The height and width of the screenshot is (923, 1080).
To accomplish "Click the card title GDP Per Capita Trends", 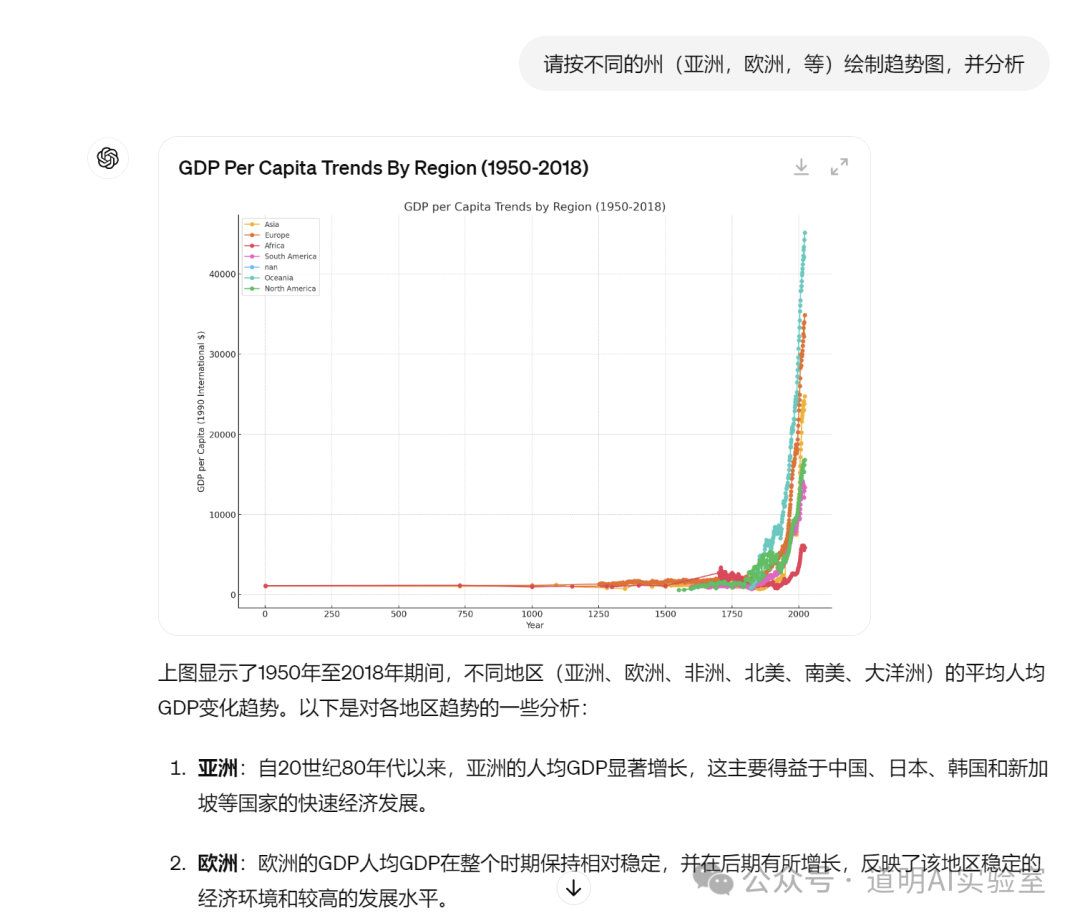I will point(383,168).
